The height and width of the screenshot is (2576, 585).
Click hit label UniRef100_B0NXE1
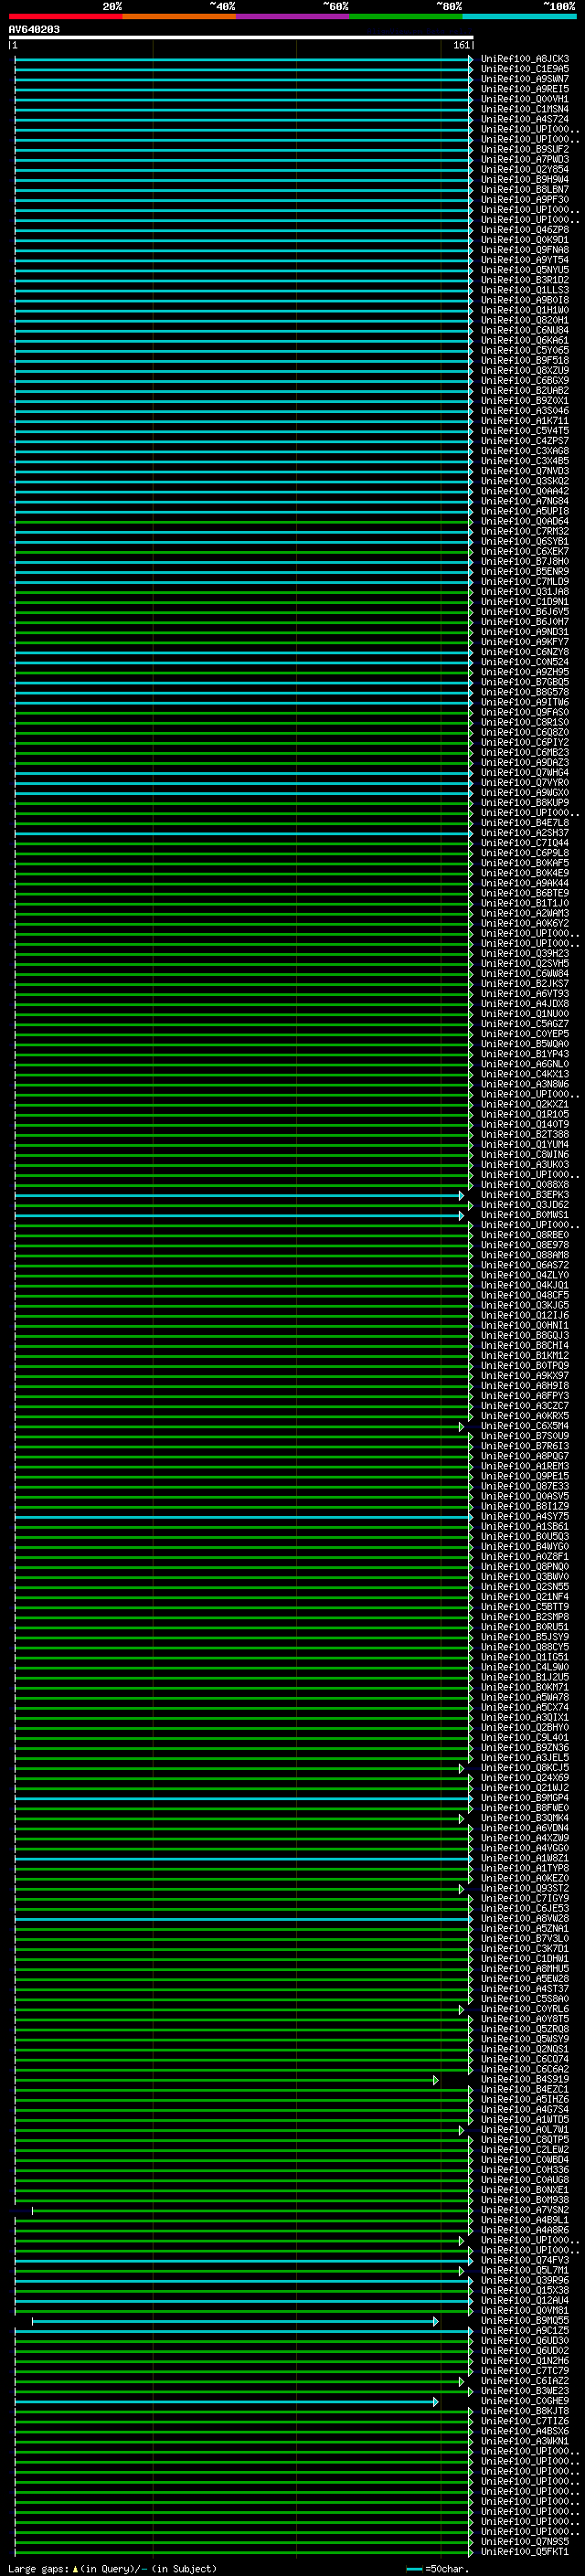(525, 2190)
